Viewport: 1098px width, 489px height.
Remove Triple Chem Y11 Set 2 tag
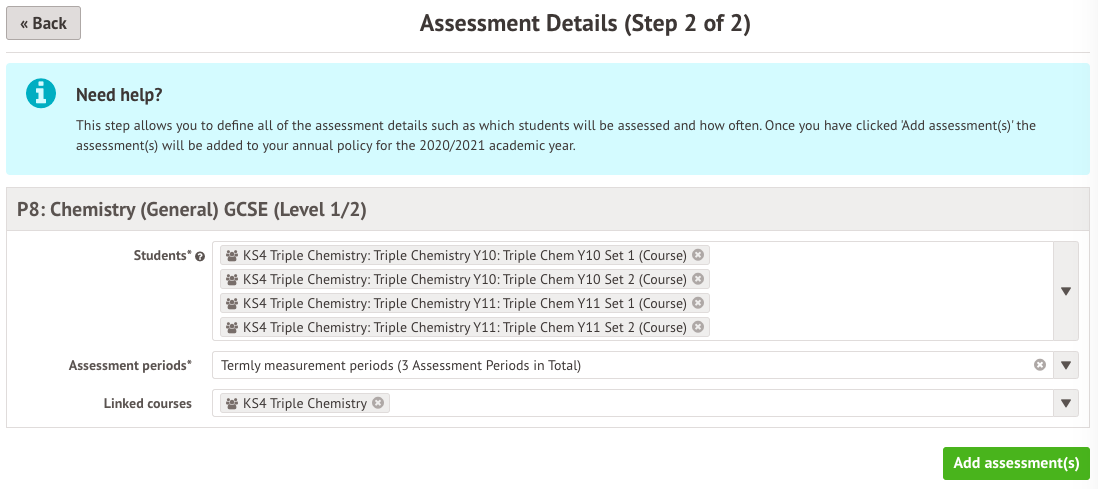point(698,327)
